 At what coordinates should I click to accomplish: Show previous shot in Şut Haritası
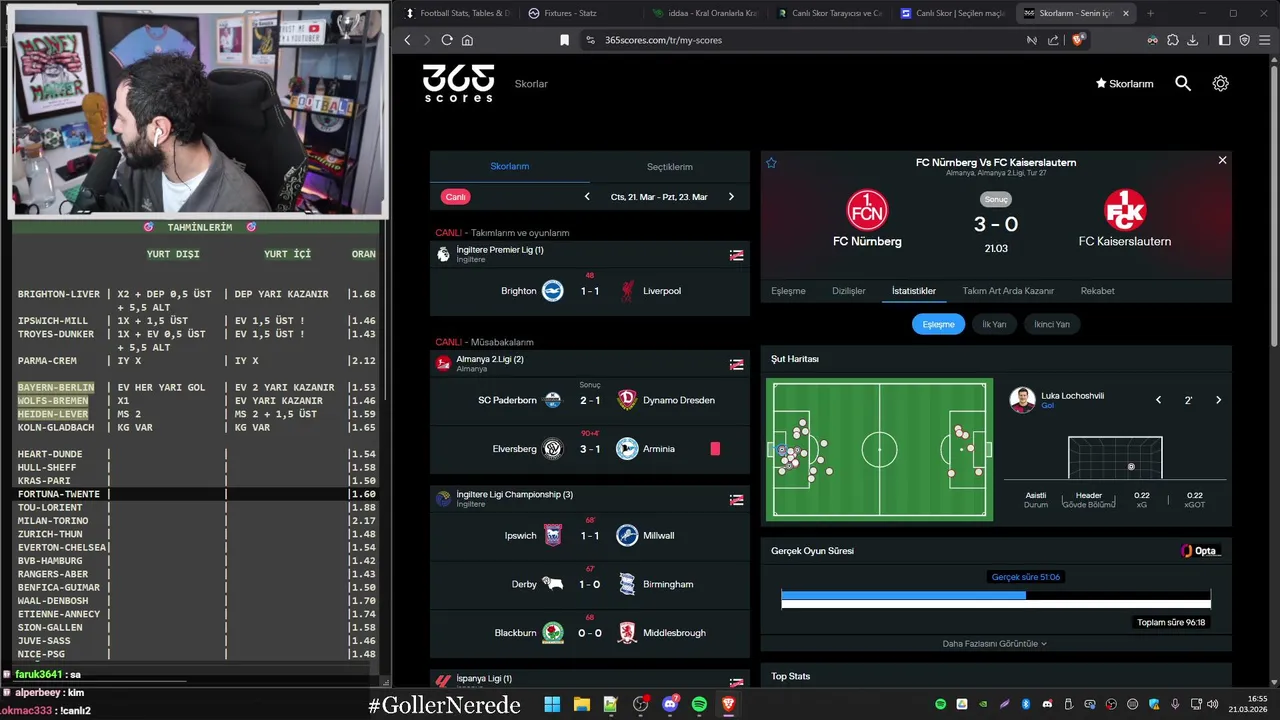1158,400
